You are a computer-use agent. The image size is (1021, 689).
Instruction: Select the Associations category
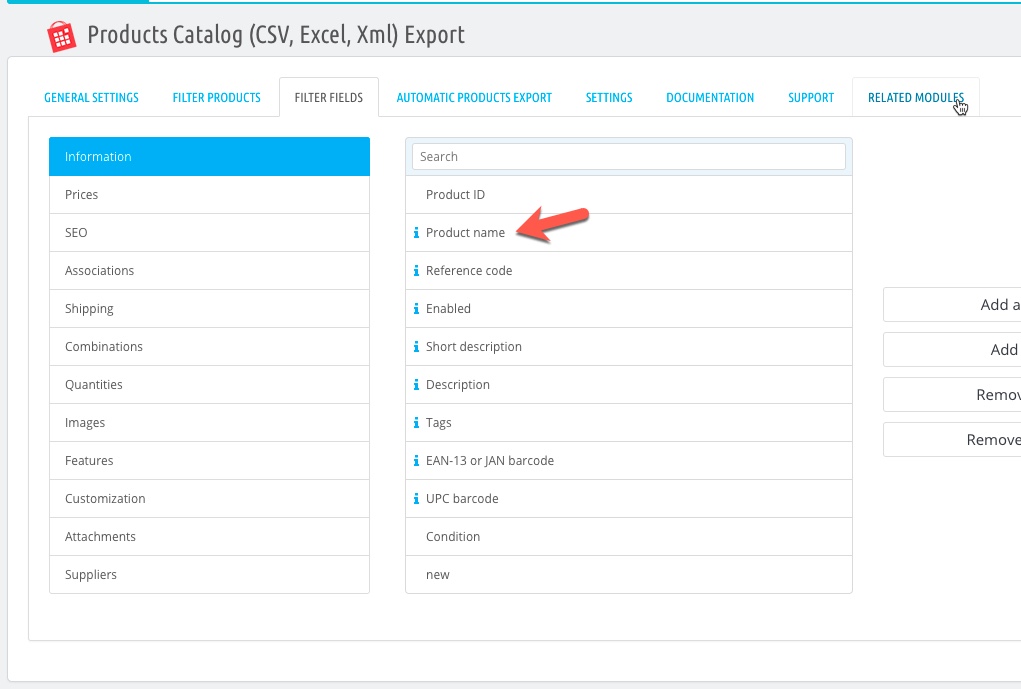(x=210, y=270)
